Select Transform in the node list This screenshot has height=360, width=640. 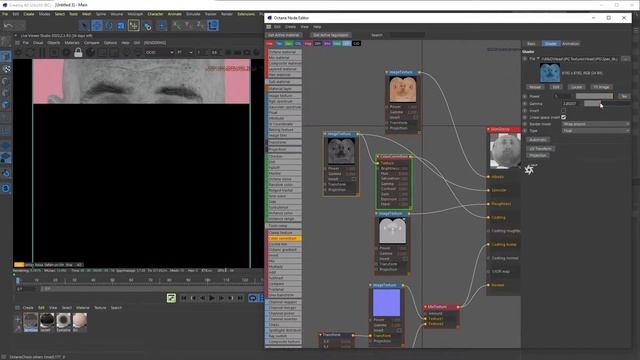pos(284,142)
